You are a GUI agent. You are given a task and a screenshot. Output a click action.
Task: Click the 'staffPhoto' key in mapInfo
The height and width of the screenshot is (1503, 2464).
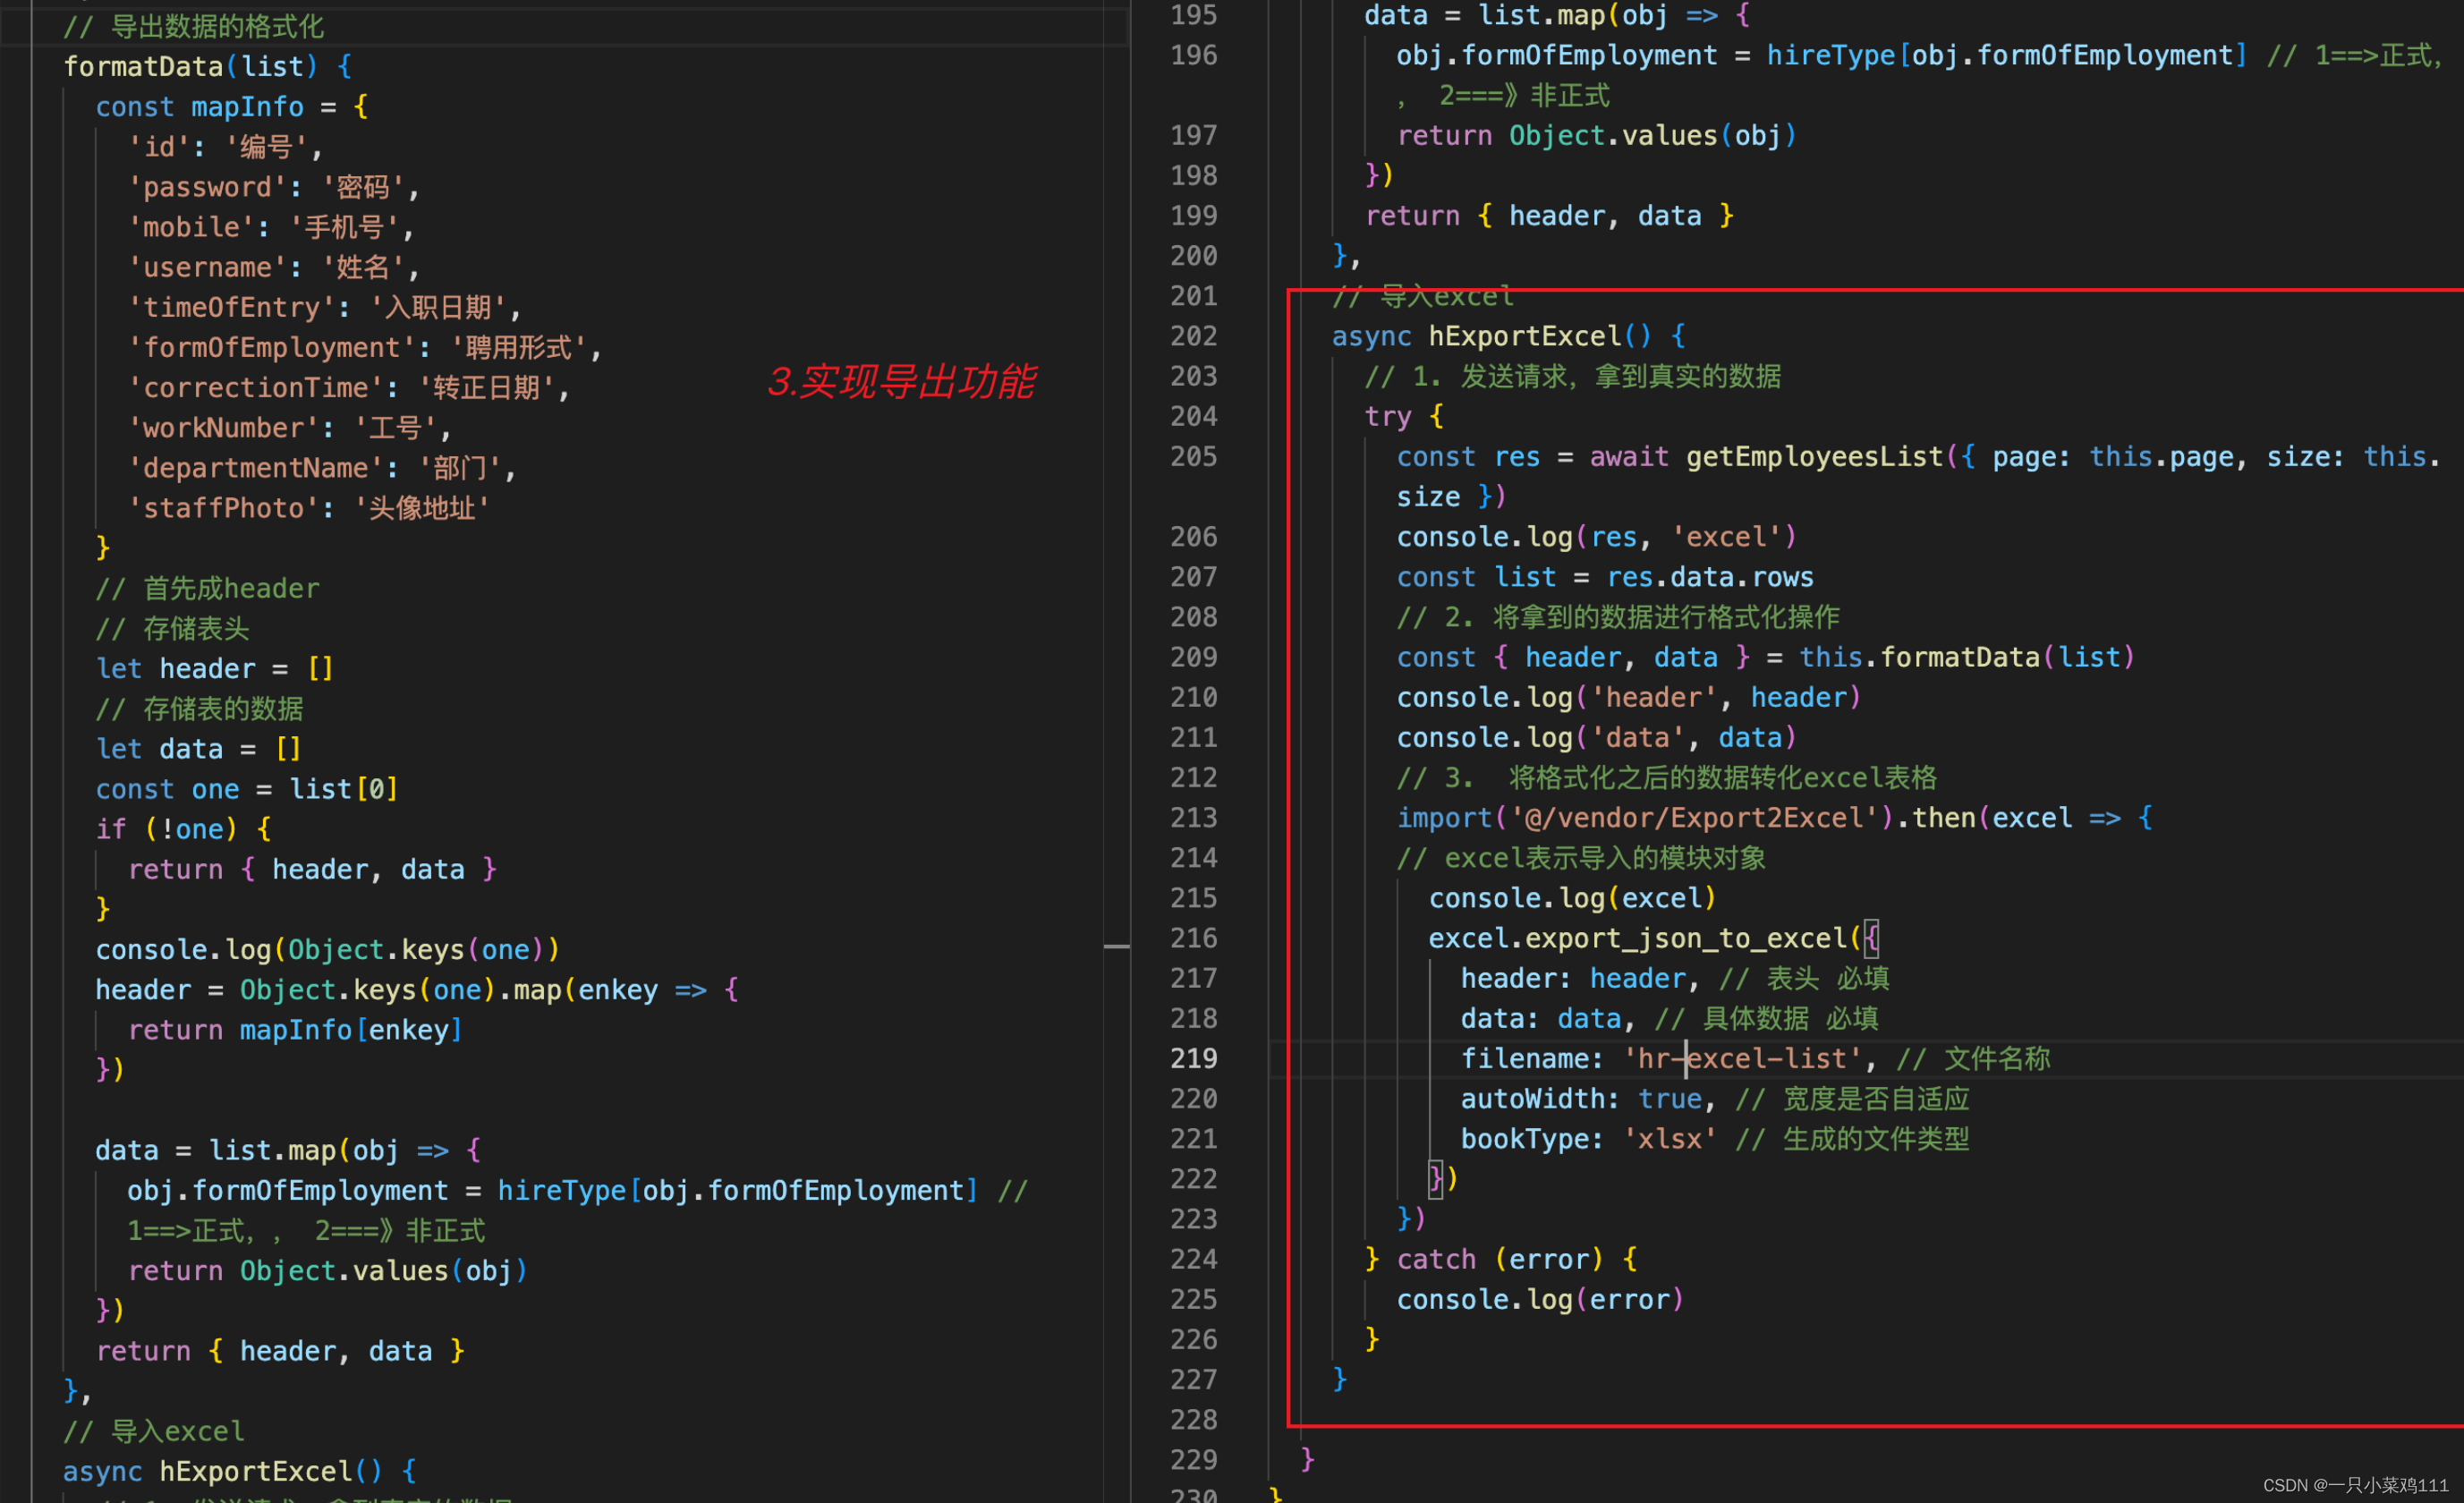click(224, 508)
